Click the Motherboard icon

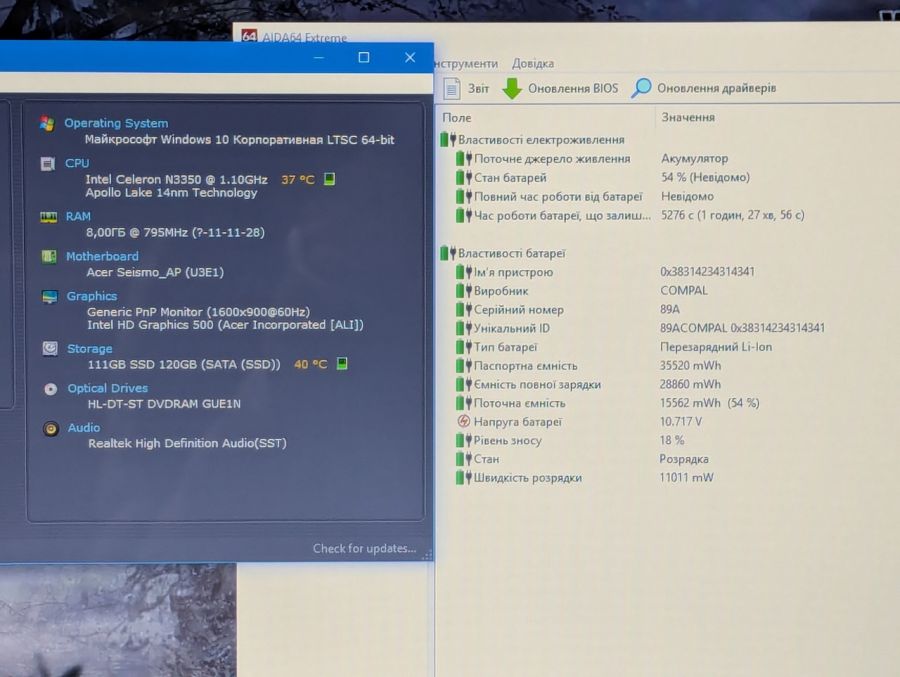(x=49, y=257)
